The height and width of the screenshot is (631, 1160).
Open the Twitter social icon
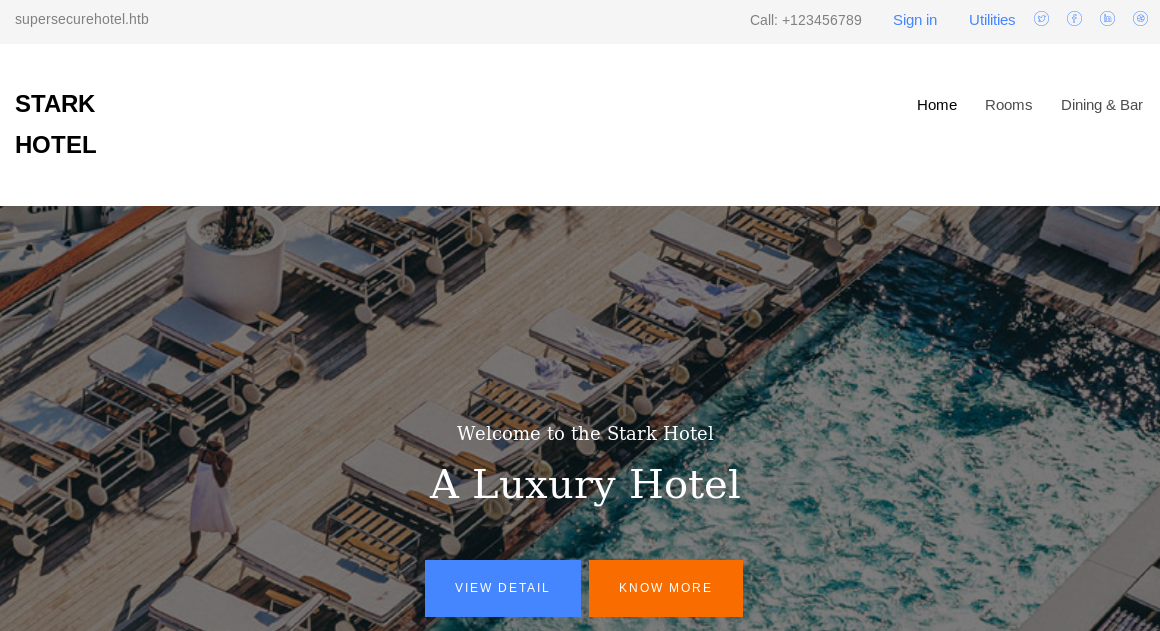point(1041,19)
